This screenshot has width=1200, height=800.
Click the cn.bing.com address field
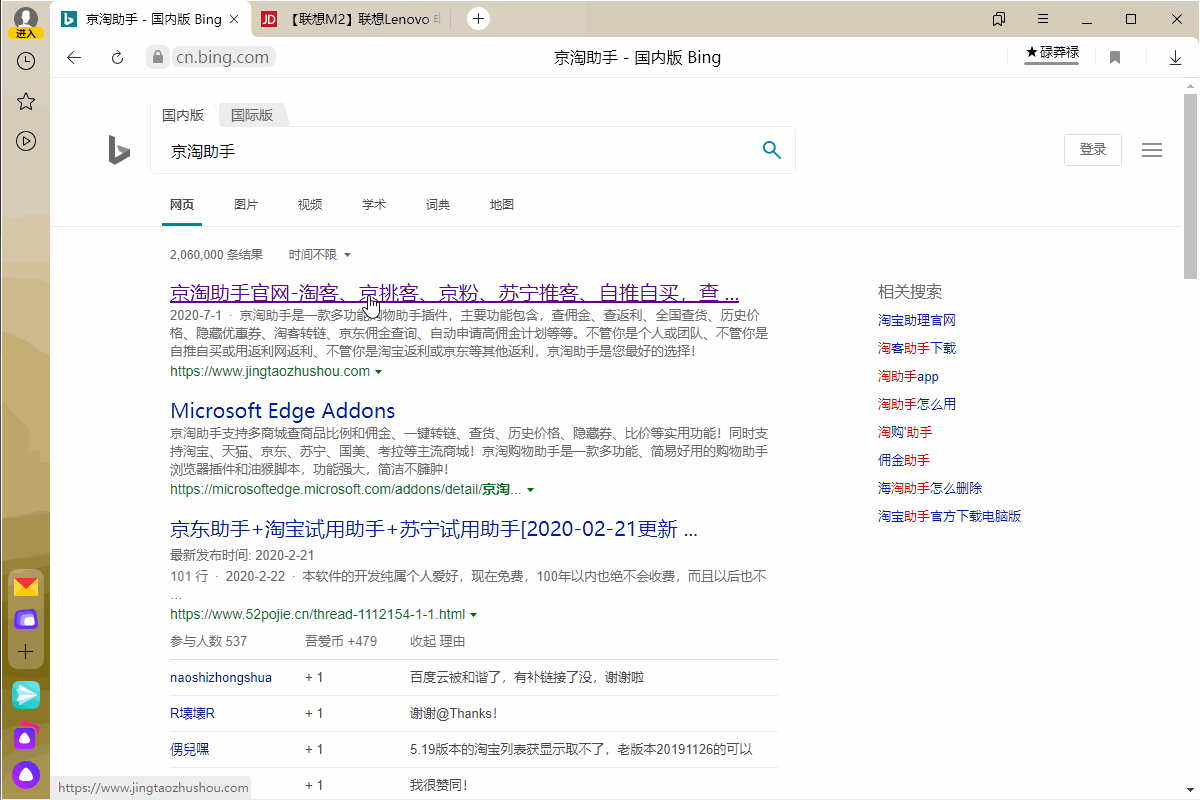tap(222, 57)
